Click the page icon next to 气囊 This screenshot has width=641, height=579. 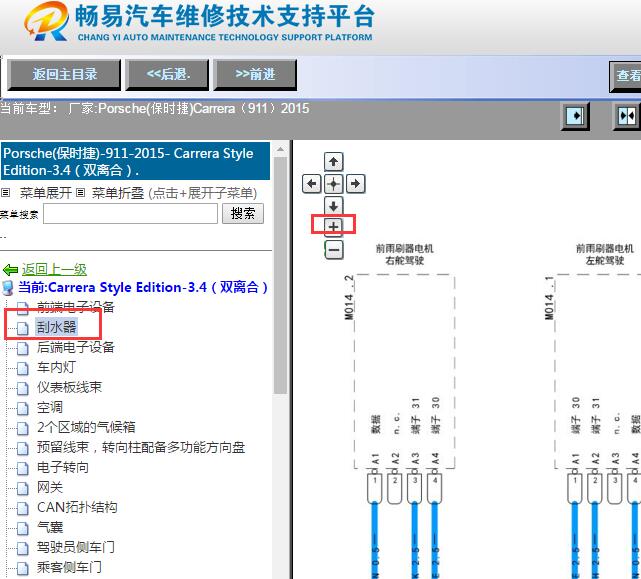tap(23, 528)
